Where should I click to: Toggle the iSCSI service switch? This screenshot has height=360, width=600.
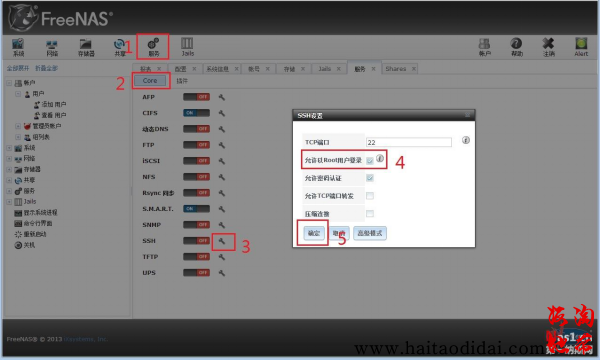(196, 161)
